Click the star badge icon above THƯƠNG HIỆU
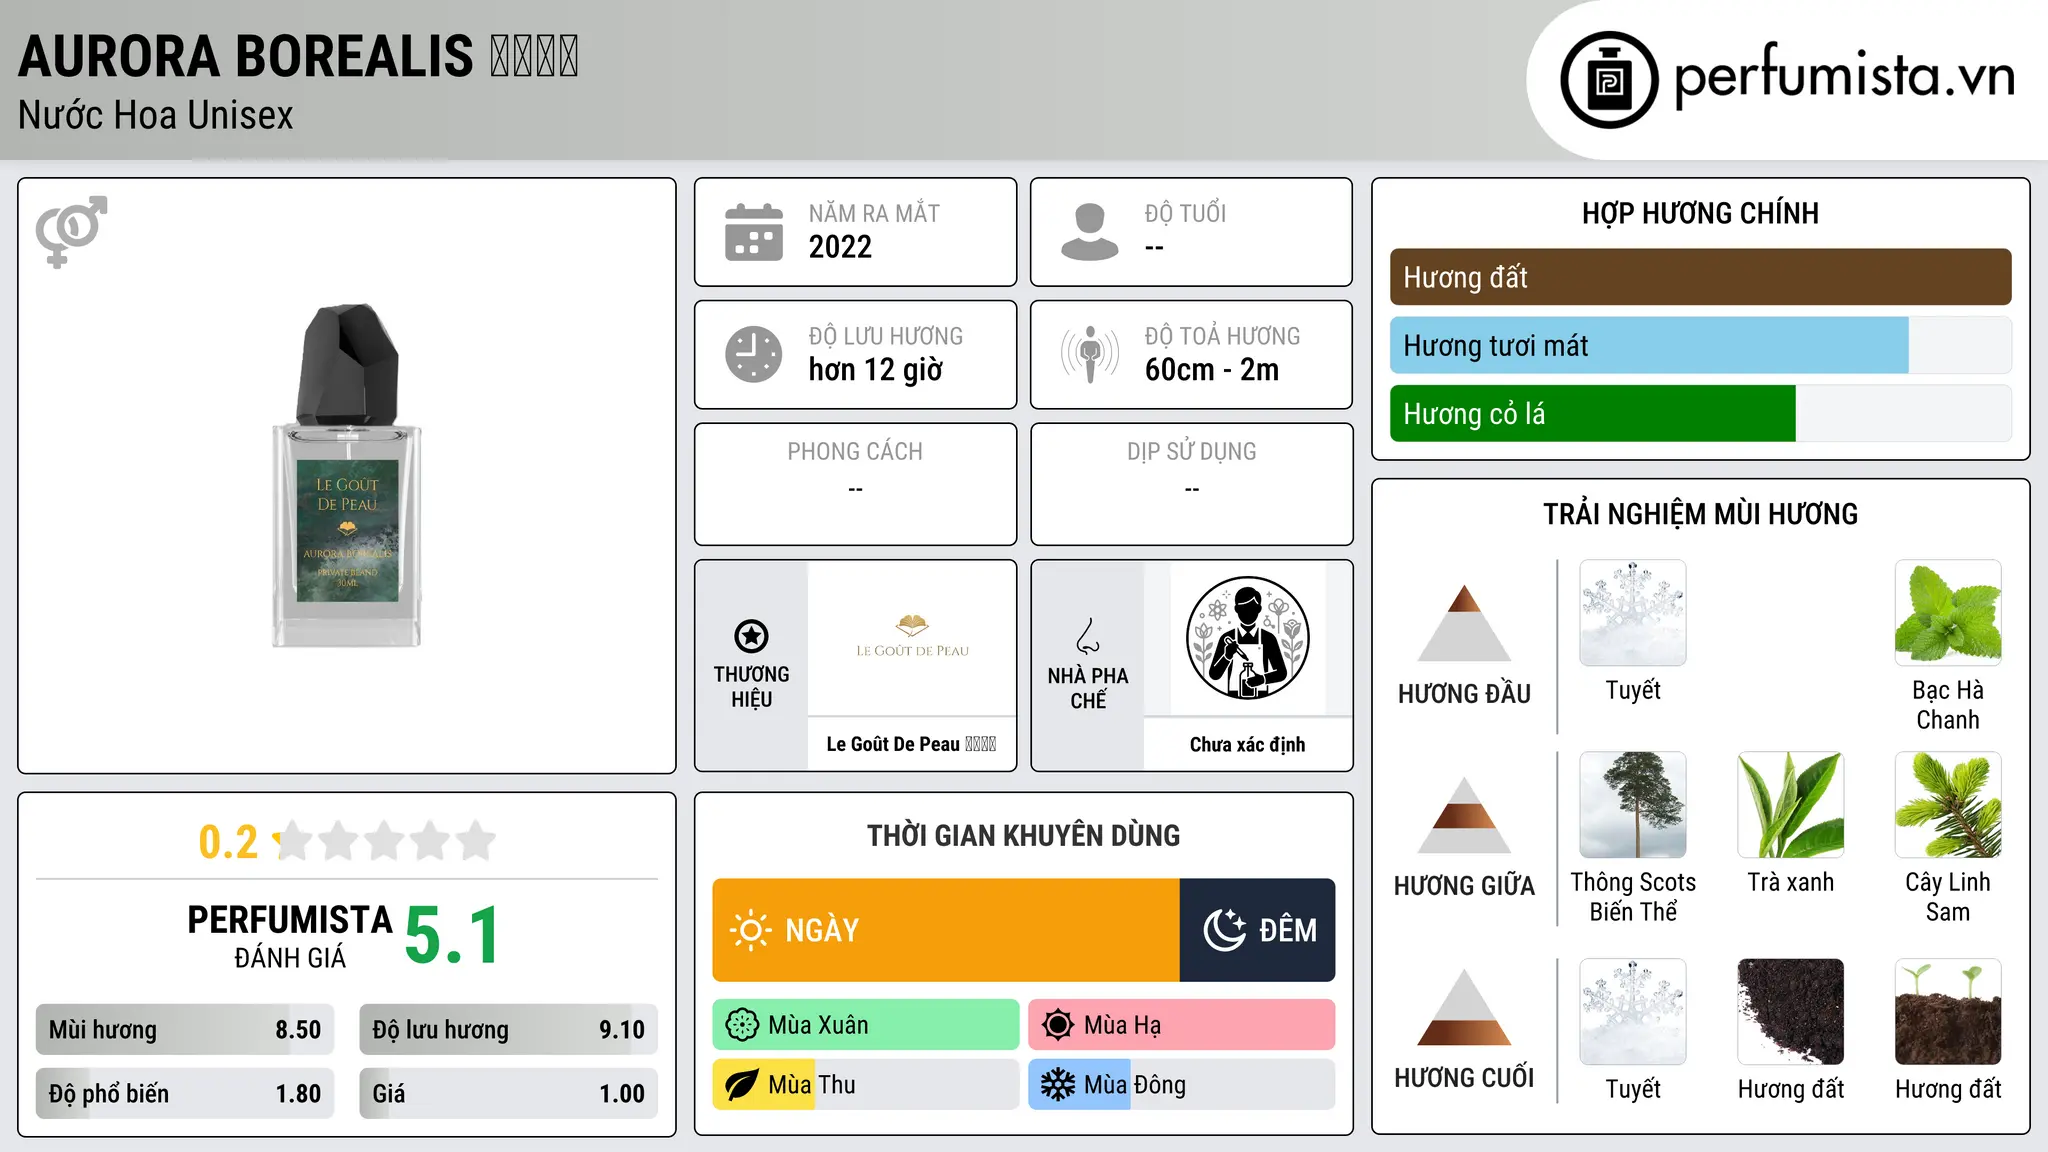This screenshot has height=1152, width=2048. coord(751,635)
